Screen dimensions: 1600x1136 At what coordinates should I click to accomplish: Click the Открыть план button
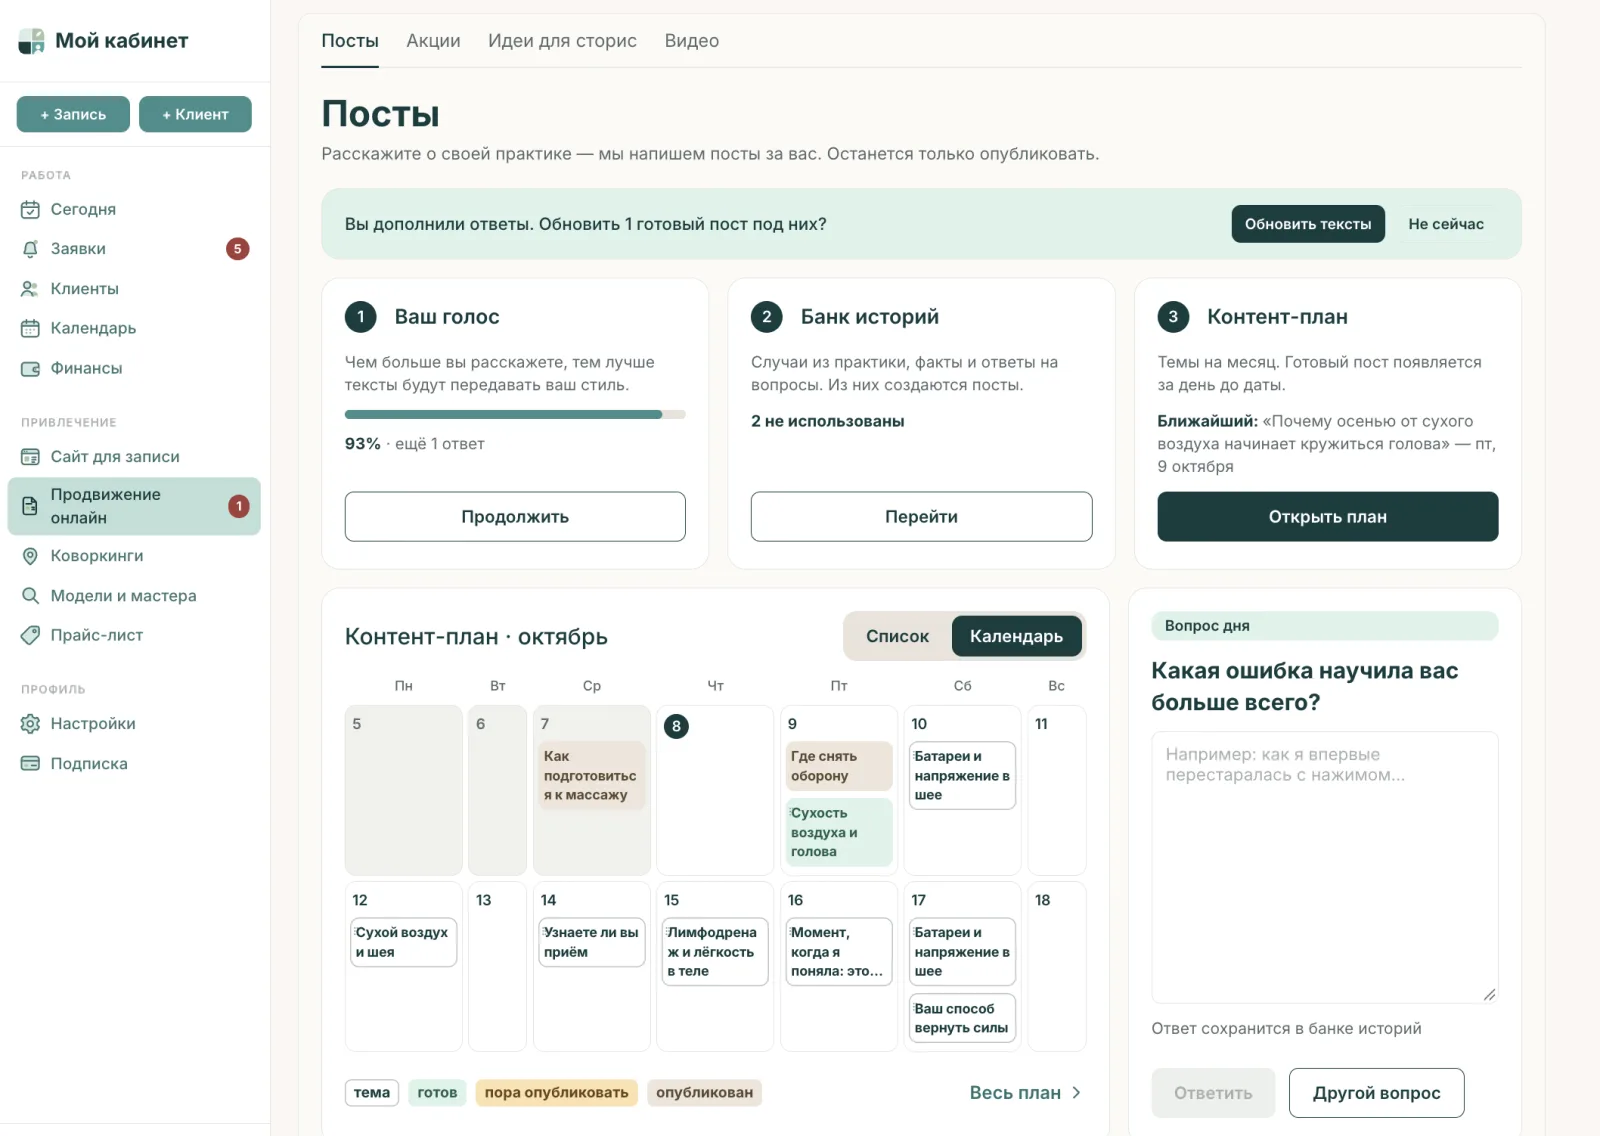(1327, 517)
